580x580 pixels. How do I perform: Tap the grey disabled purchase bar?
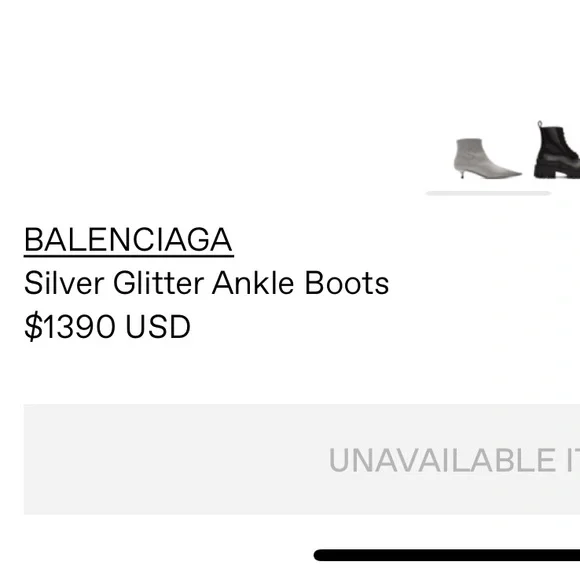302,459
